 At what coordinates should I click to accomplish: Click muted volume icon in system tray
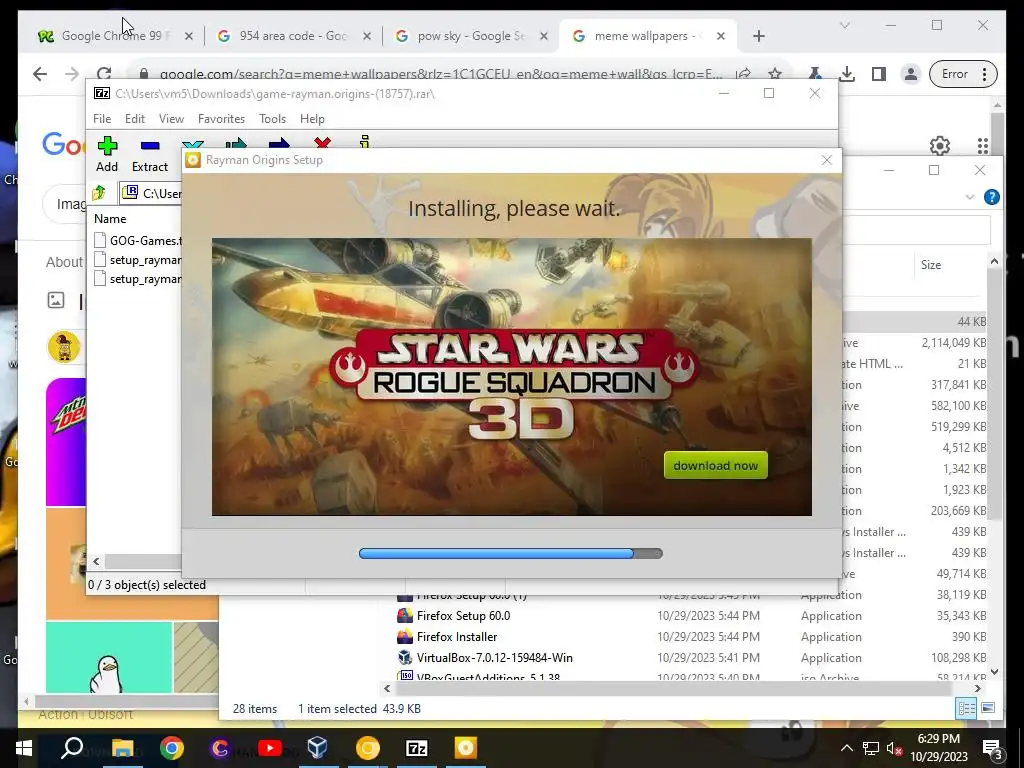point(895,748)
